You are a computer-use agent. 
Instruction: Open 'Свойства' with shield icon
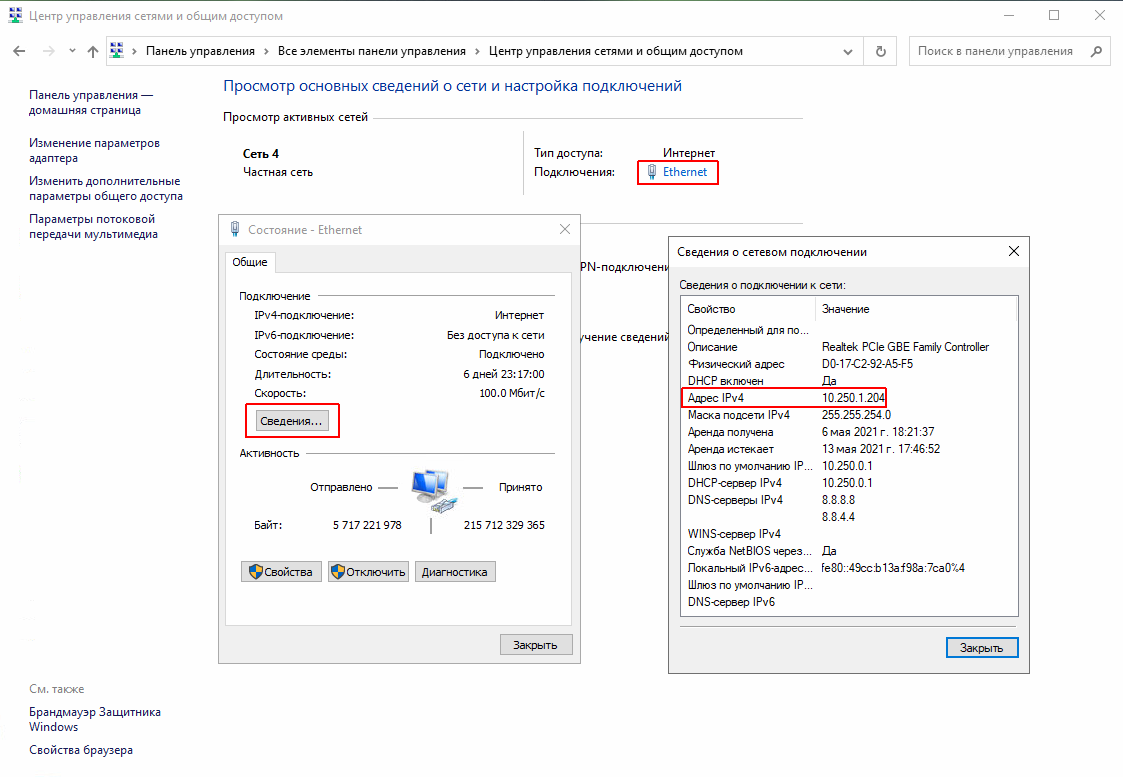281,571
